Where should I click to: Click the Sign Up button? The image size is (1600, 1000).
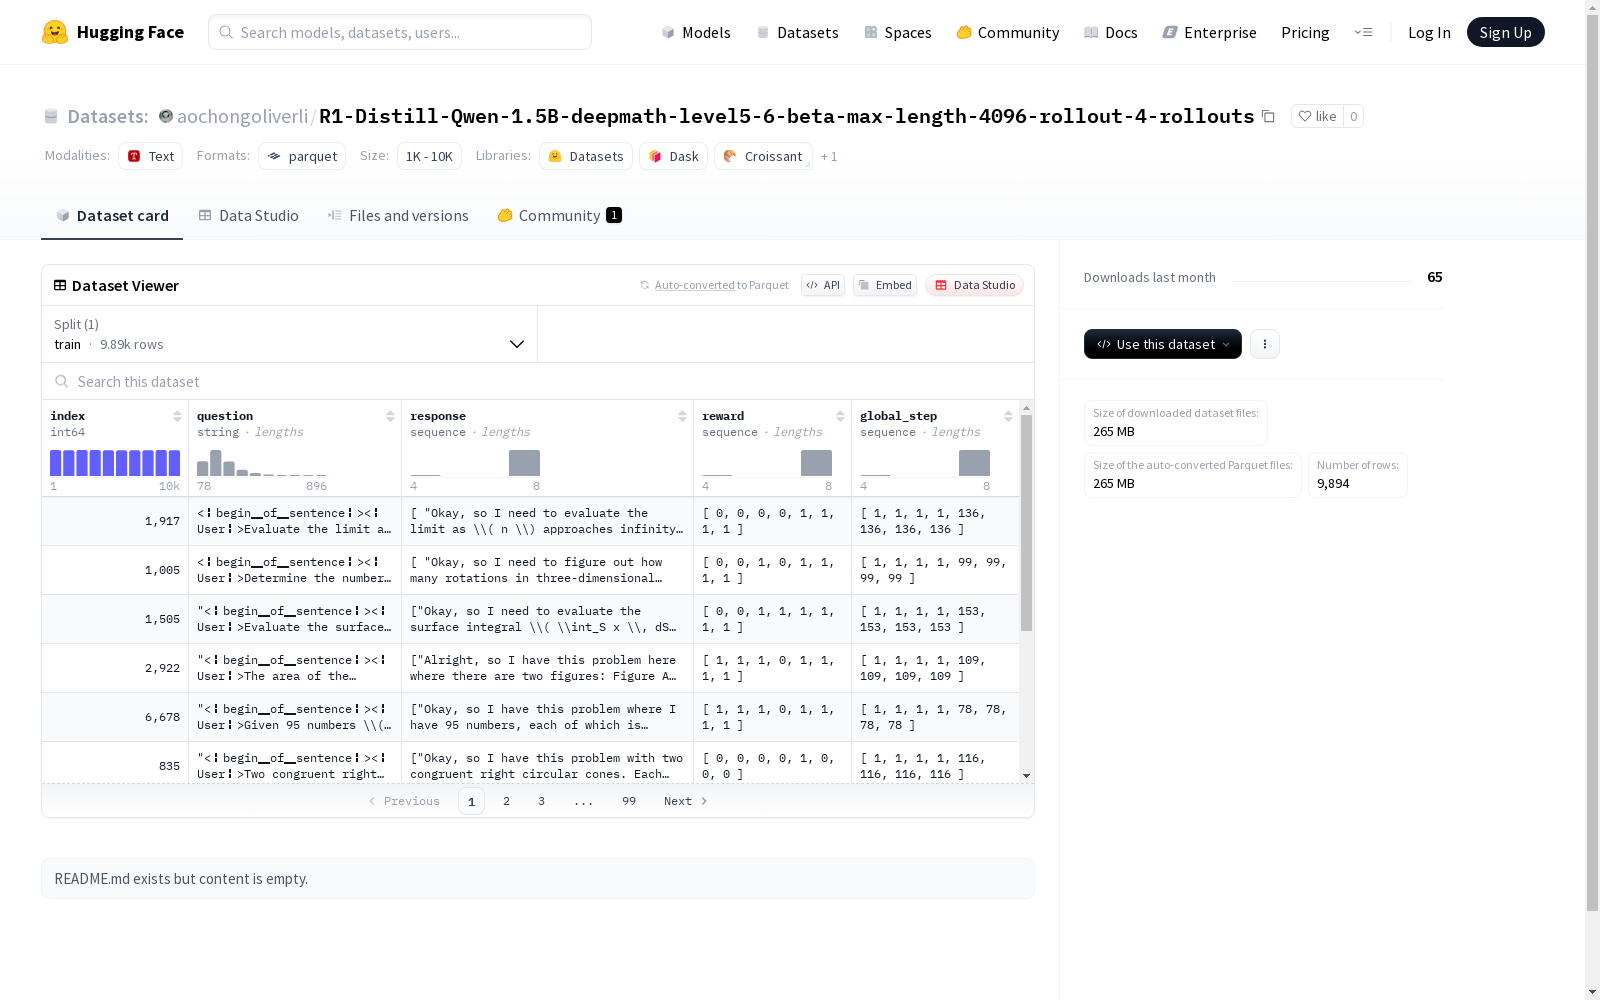pos(1505,32)
